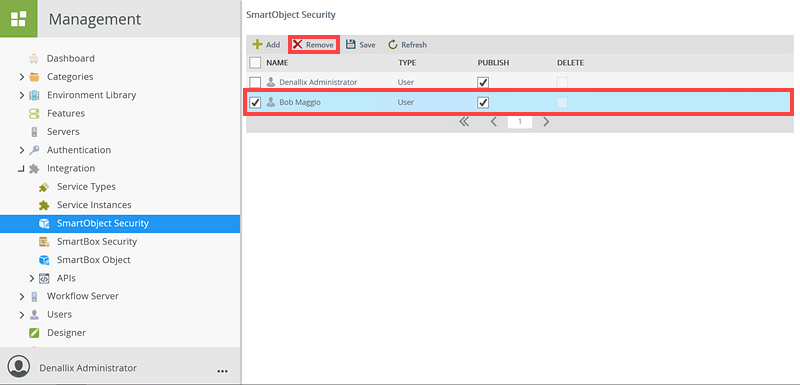This screenshot has height=385, width=800.
Task: Collapse the Integration node
Action: pyautogui.click(x=21, y=169)
